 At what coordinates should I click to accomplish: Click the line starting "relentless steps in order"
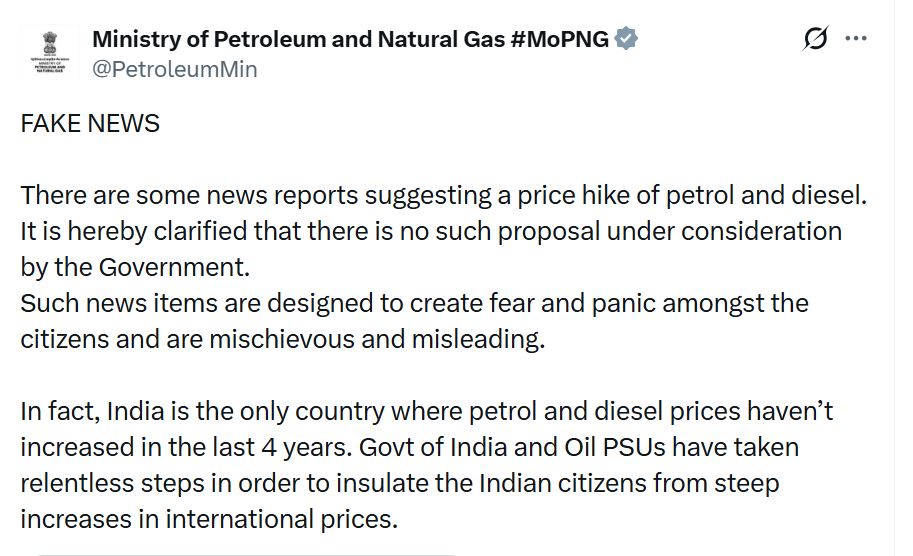pos(399,483)
